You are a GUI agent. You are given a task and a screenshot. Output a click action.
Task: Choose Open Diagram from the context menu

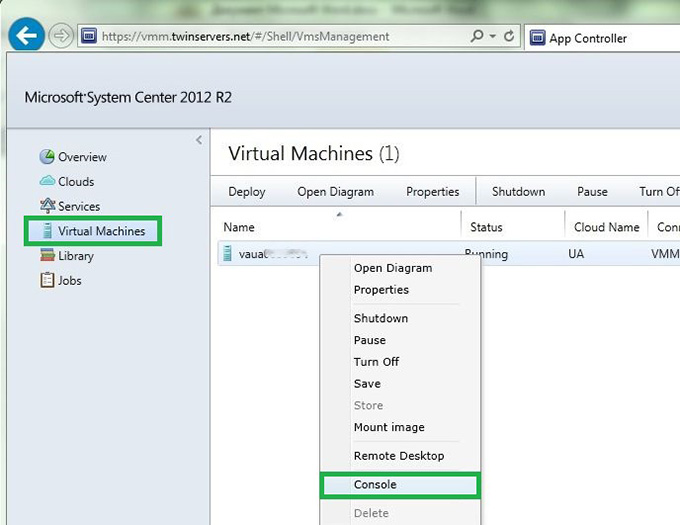coord(393,268)
